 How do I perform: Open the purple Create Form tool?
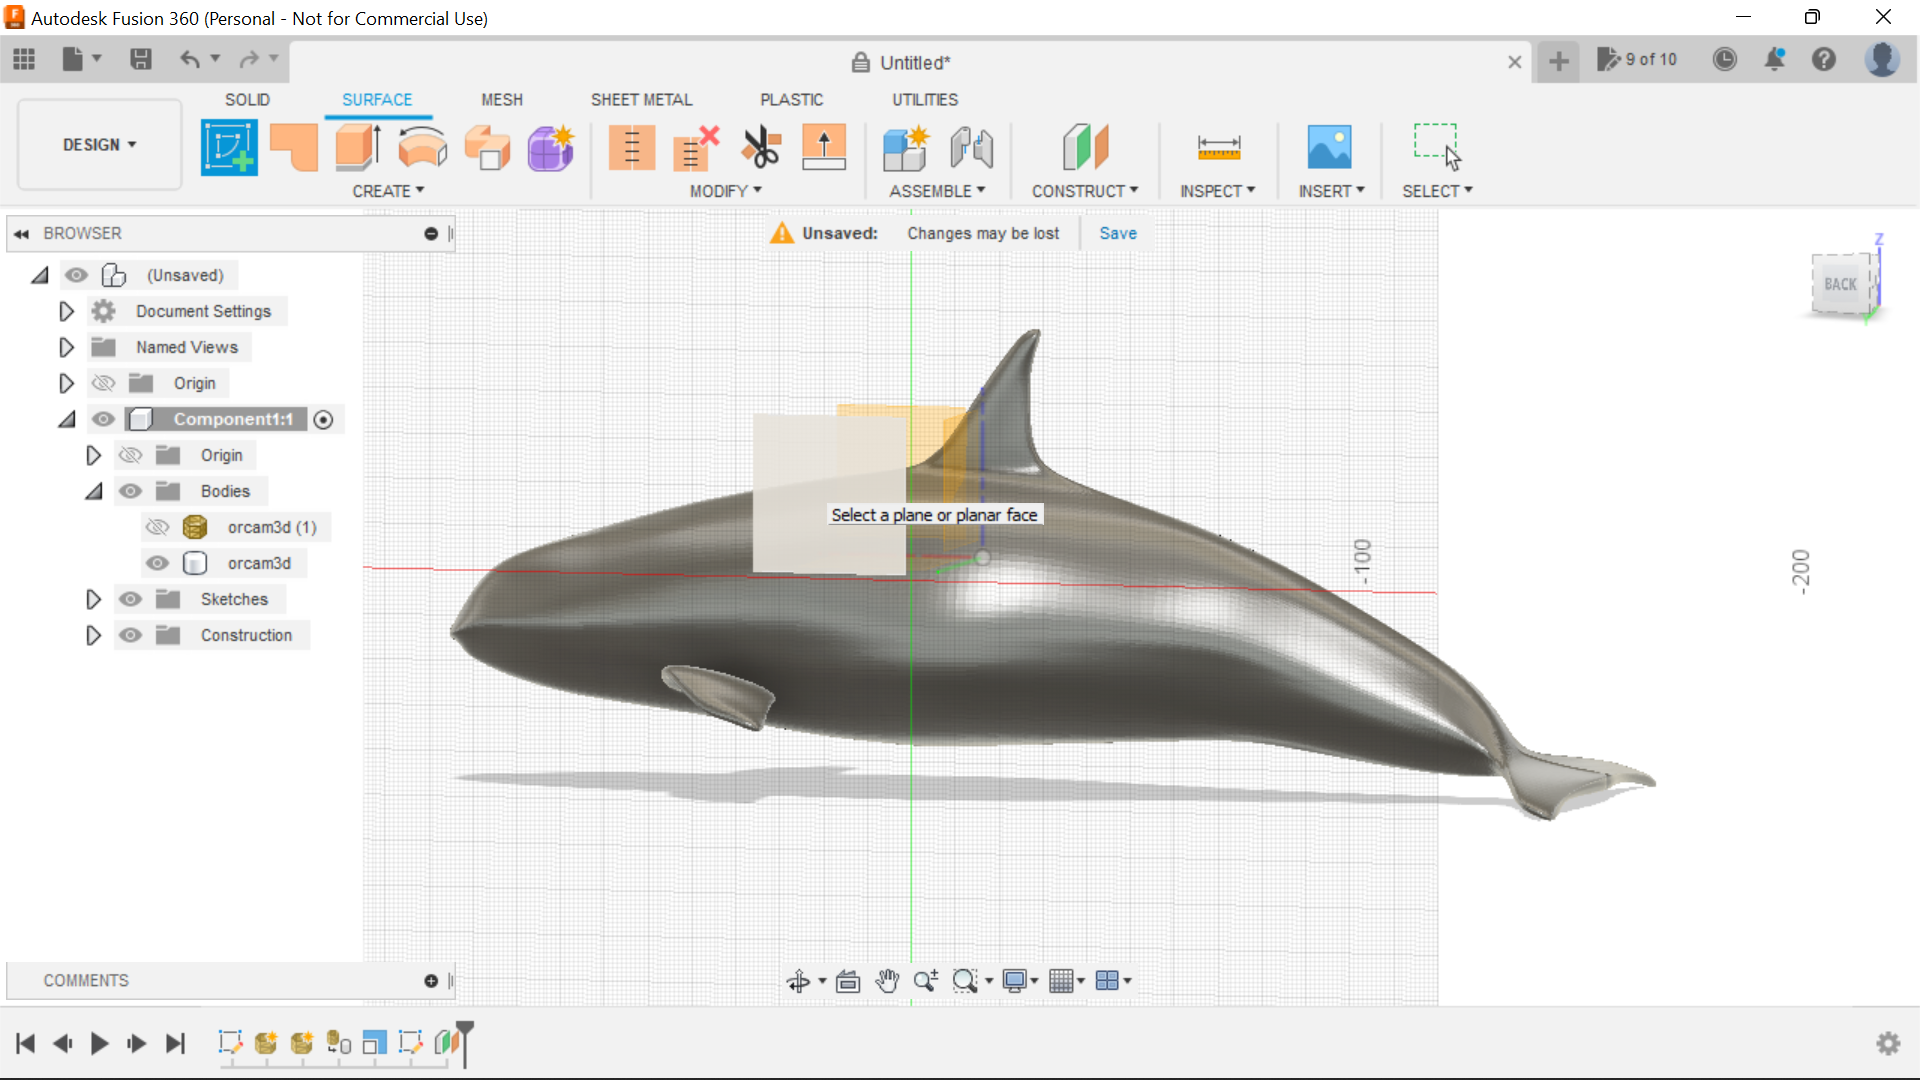[550, 147]
